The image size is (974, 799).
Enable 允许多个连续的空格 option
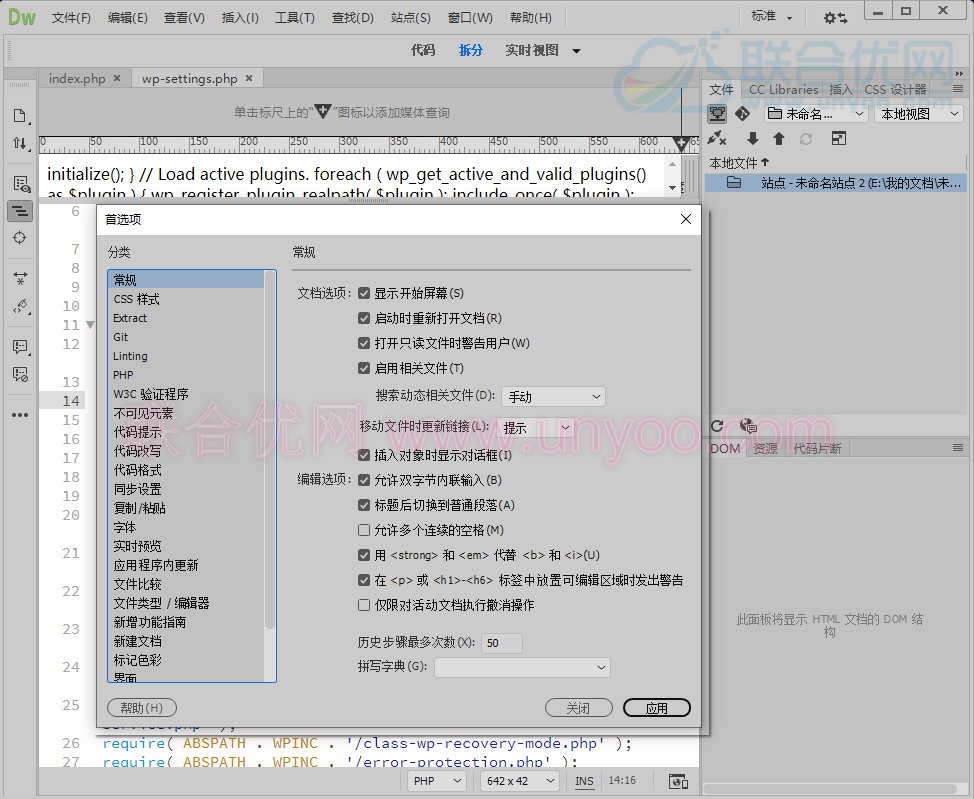364,530
